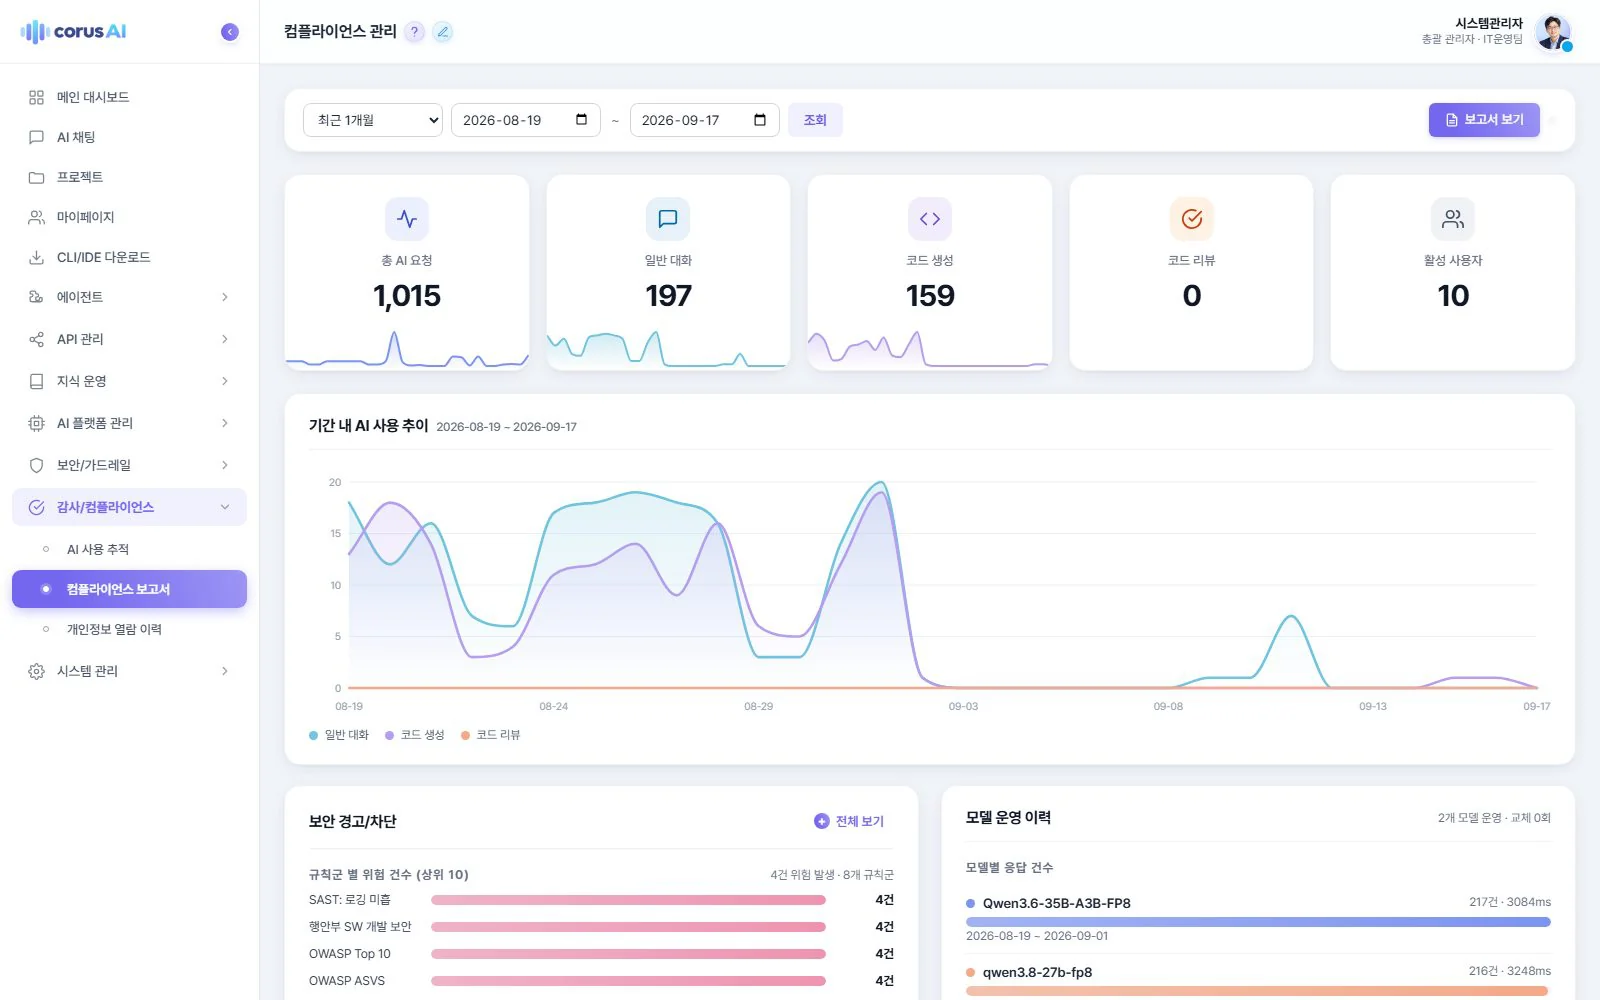Select 컴플라이언스 보고서 submenu
Image resolution: width=1600 pixels, height=1000 pixels.
pos(129,589)
